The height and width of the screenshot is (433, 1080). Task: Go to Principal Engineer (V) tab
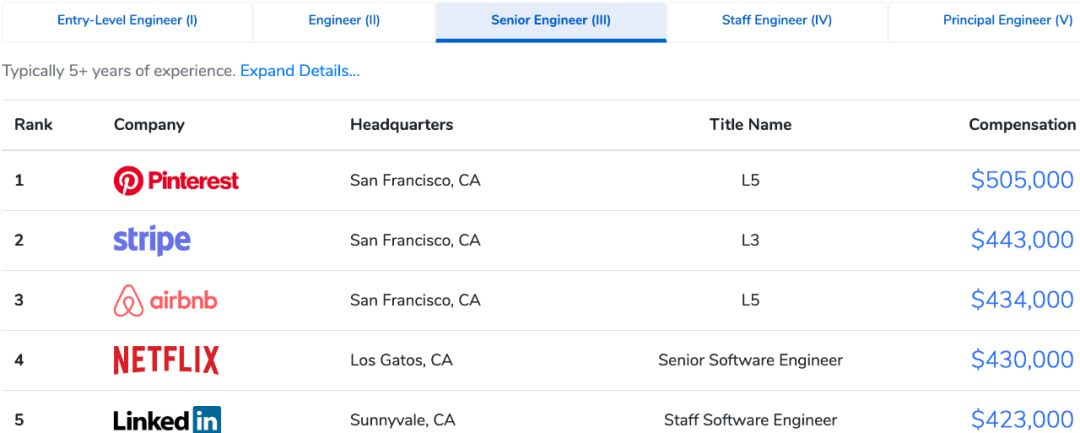pos(1007,21)
